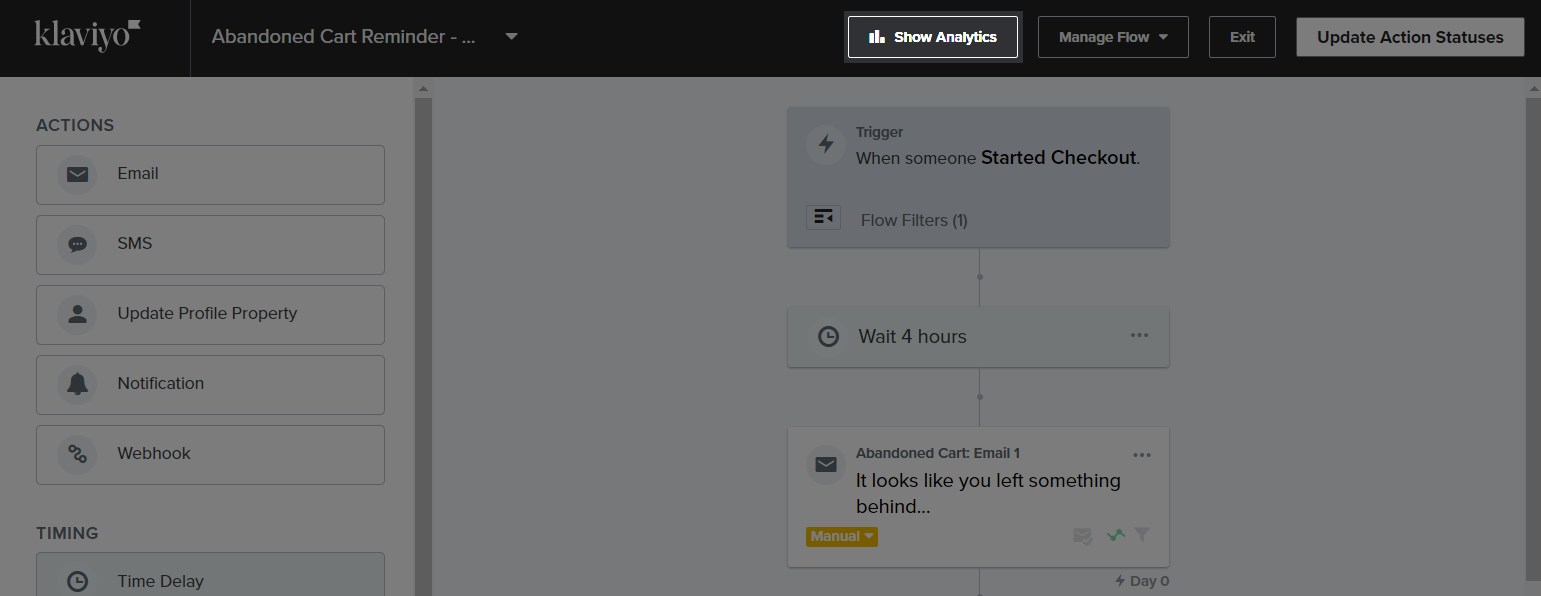Image resolution: width=1541 pixels, height=596 pixels.
Task: Click the person icon beside Update Profile Property
Action: (77, 315)
